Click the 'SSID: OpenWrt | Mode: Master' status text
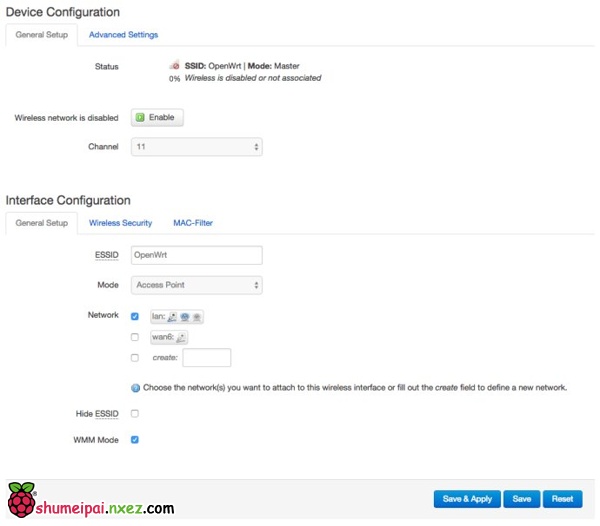Viewport: 600px width, 526px height. pyautogui.click(x=242, y=66)
